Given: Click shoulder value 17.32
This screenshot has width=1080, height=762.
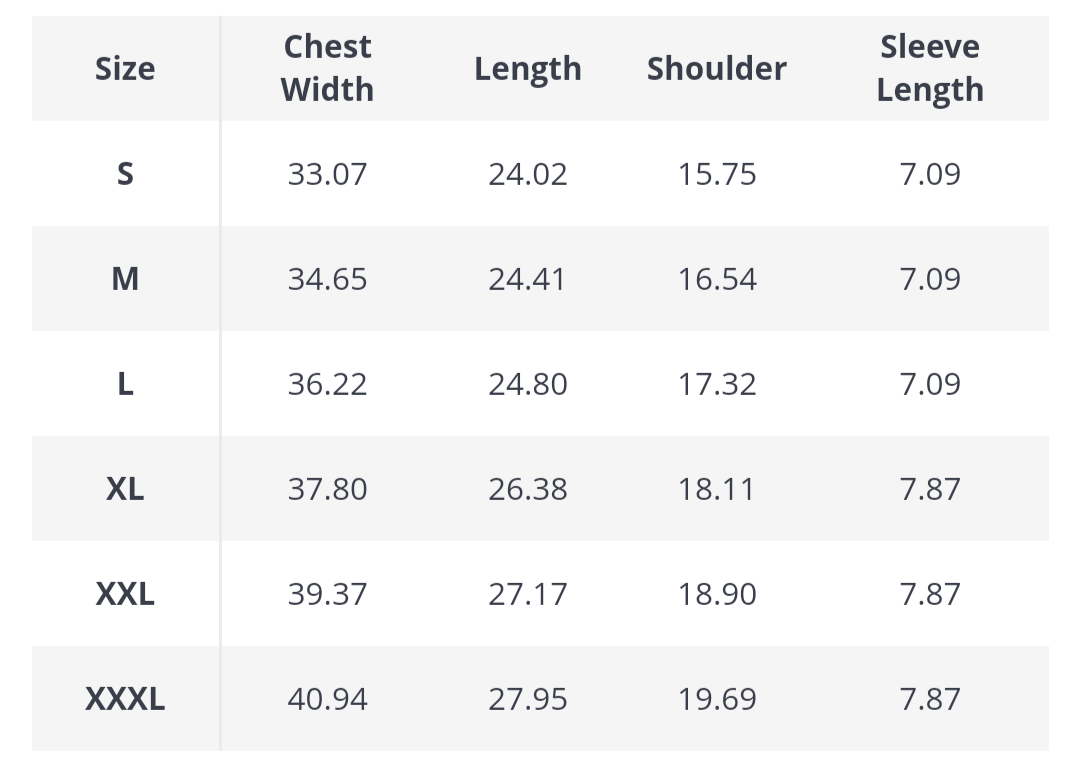Looking at the screenshot, I should tap(717, 384).
